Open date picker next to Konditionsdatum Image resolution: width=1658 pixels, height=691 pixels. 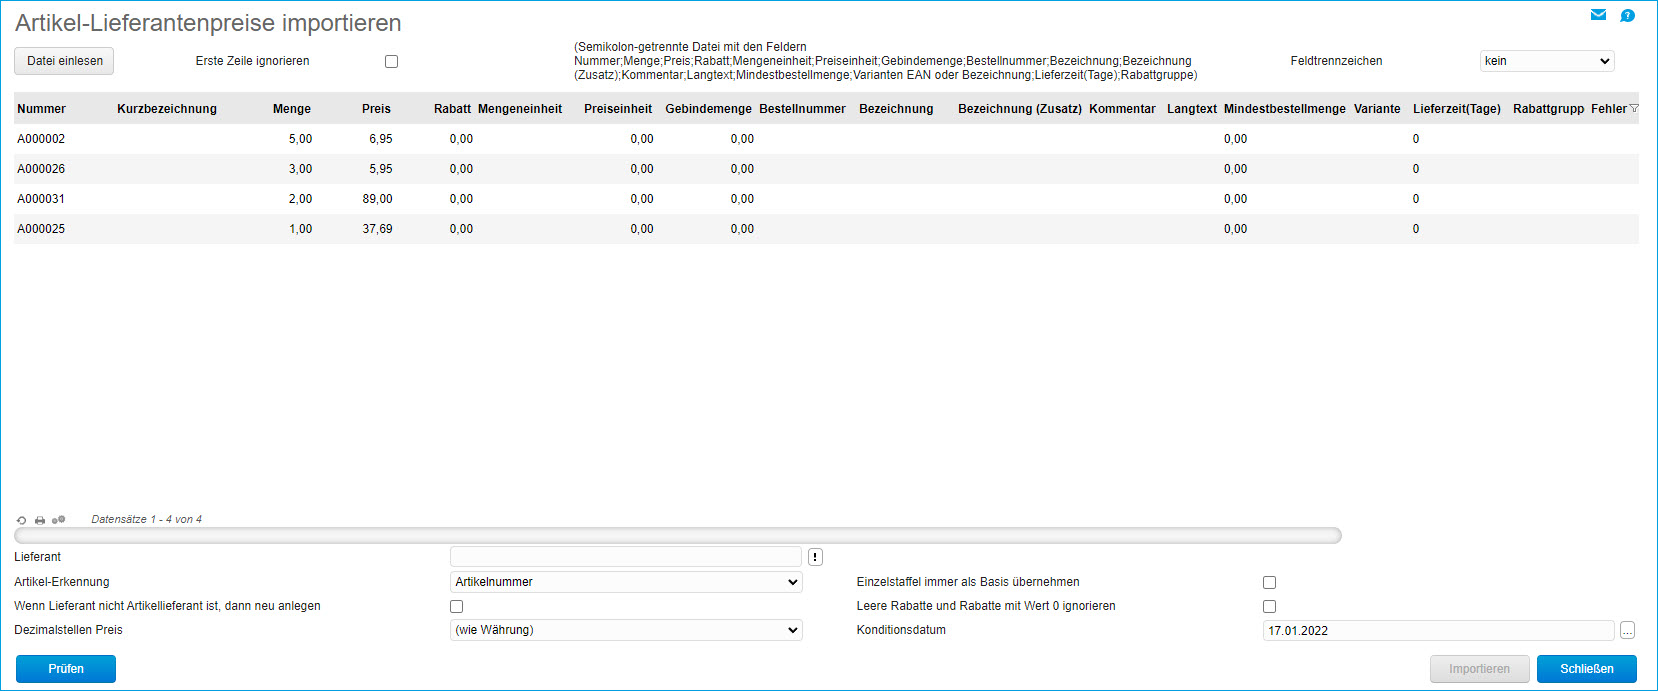click(1627, 631)
